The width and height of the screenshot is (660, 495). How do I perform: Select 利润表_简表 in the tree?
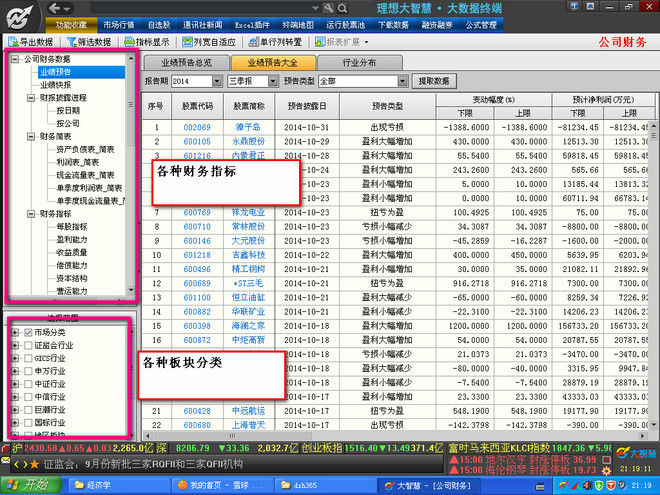point(77,162)
